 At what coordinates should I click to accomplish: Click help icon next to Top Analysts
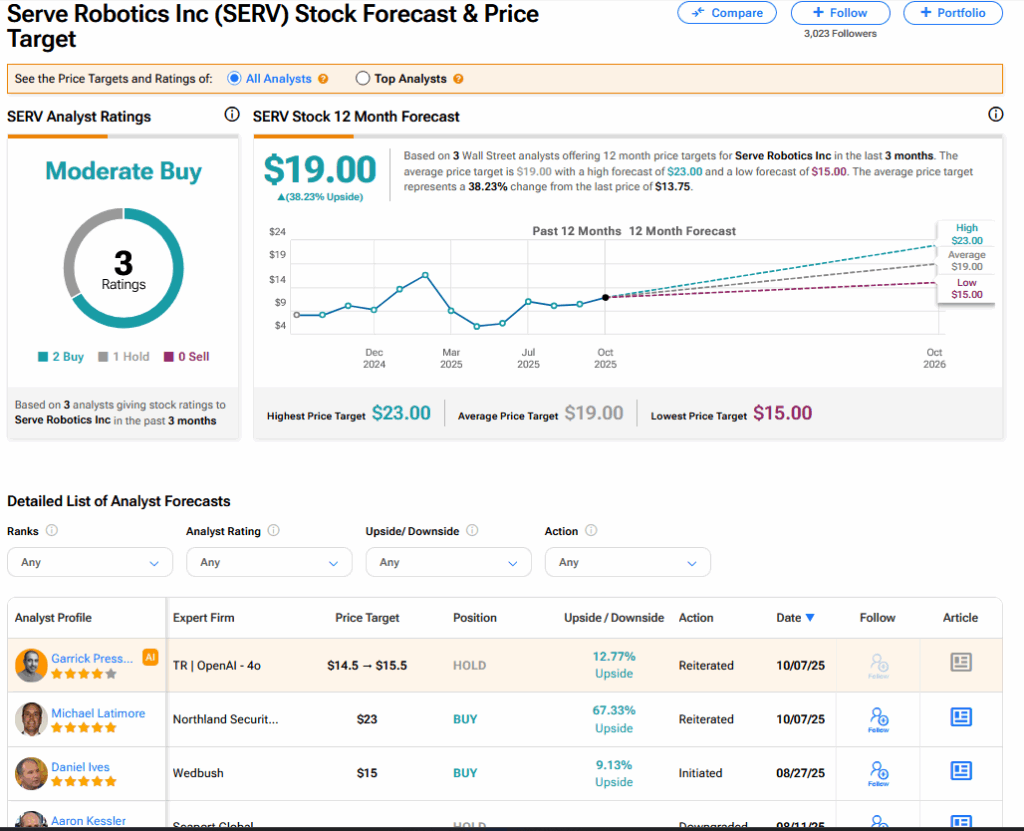tap(458, 79)
